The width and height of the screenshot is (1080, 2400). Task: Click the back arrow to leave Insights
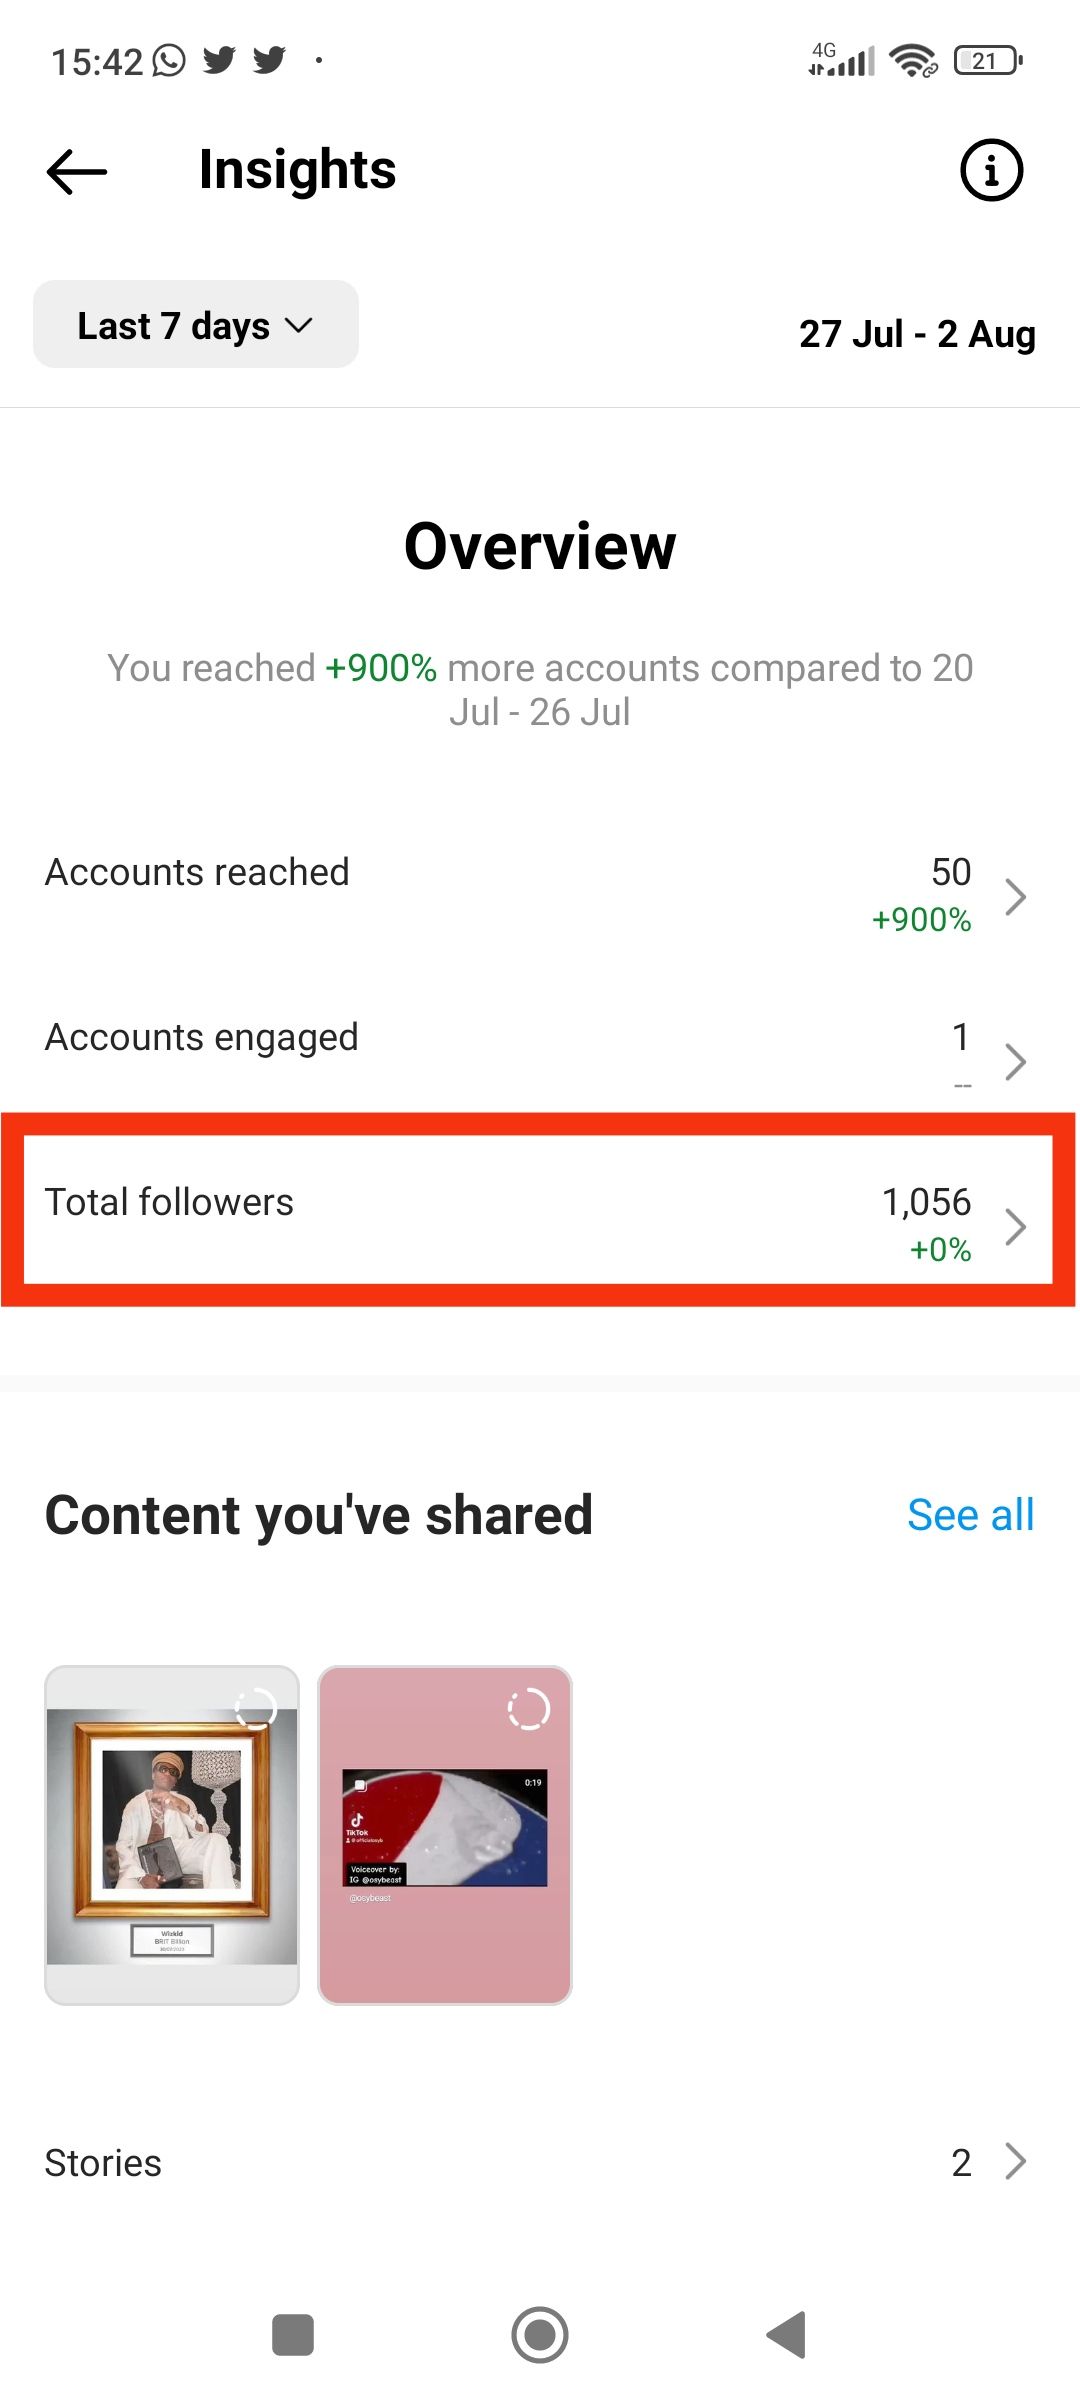click(x=73, y=171)
